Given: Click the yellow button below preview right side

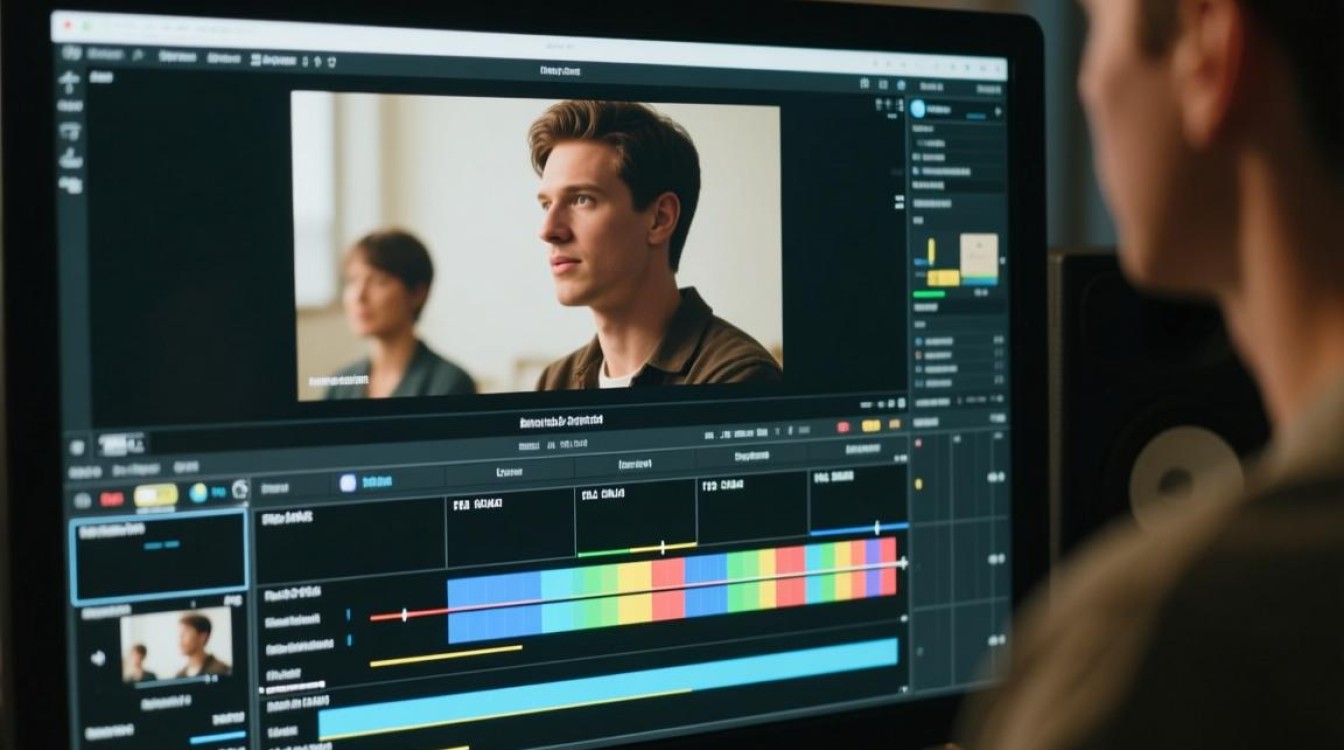Looking at the screenshot, I should pos(870,426).
